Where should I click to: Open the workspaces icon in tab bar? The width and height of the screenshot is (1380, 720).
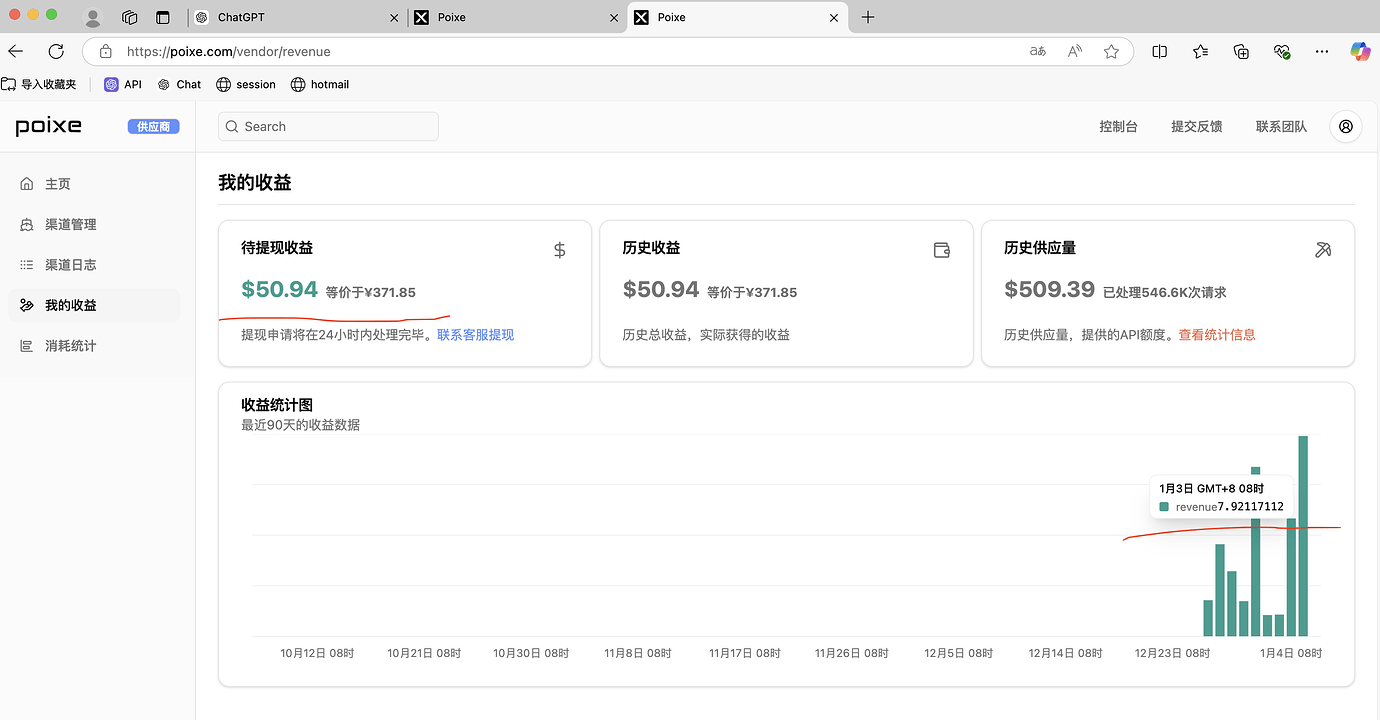point(129,17)
